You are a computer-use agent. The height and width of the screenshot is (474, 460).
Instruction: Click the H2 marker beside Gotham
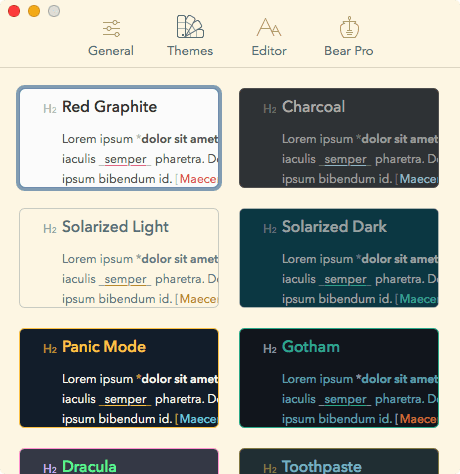(270, 349)
